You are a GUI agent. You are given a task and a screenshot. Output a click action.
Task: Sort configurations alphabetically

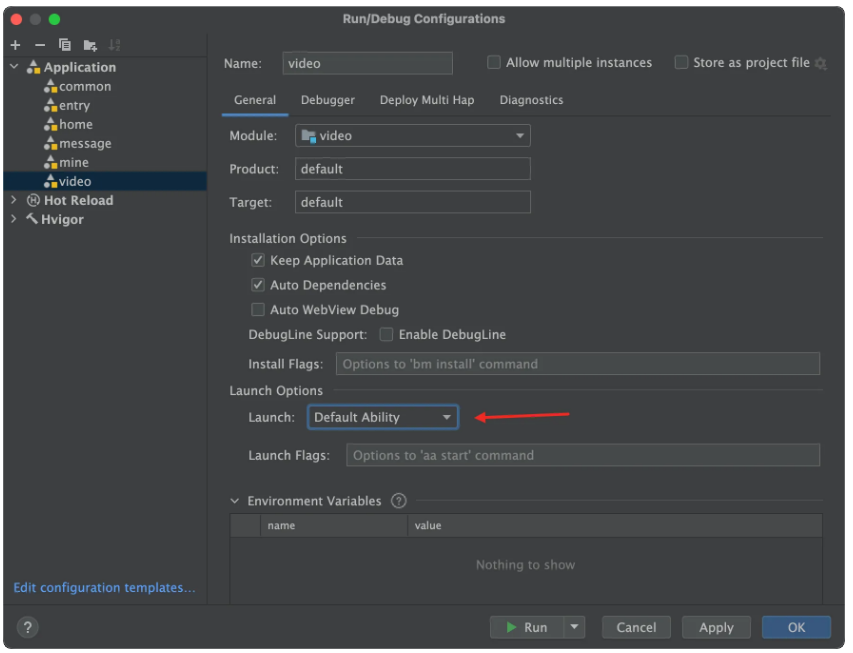114,45
